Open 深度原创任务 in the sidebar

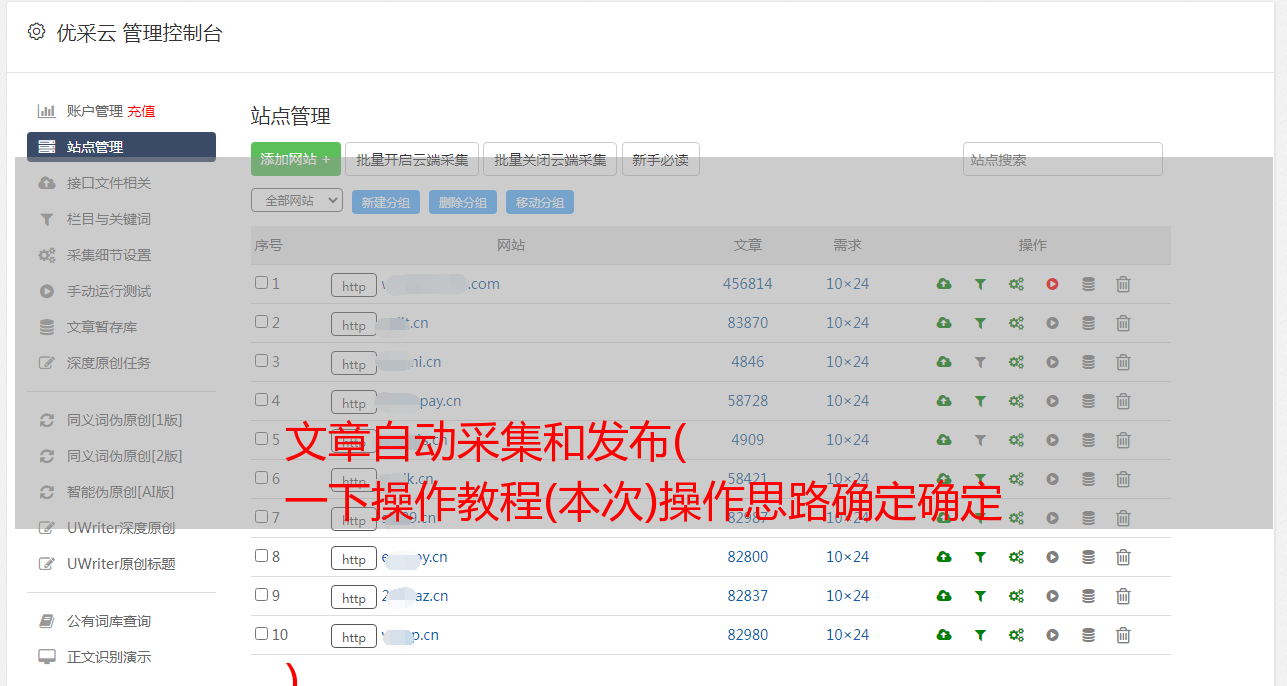[109, 363]
